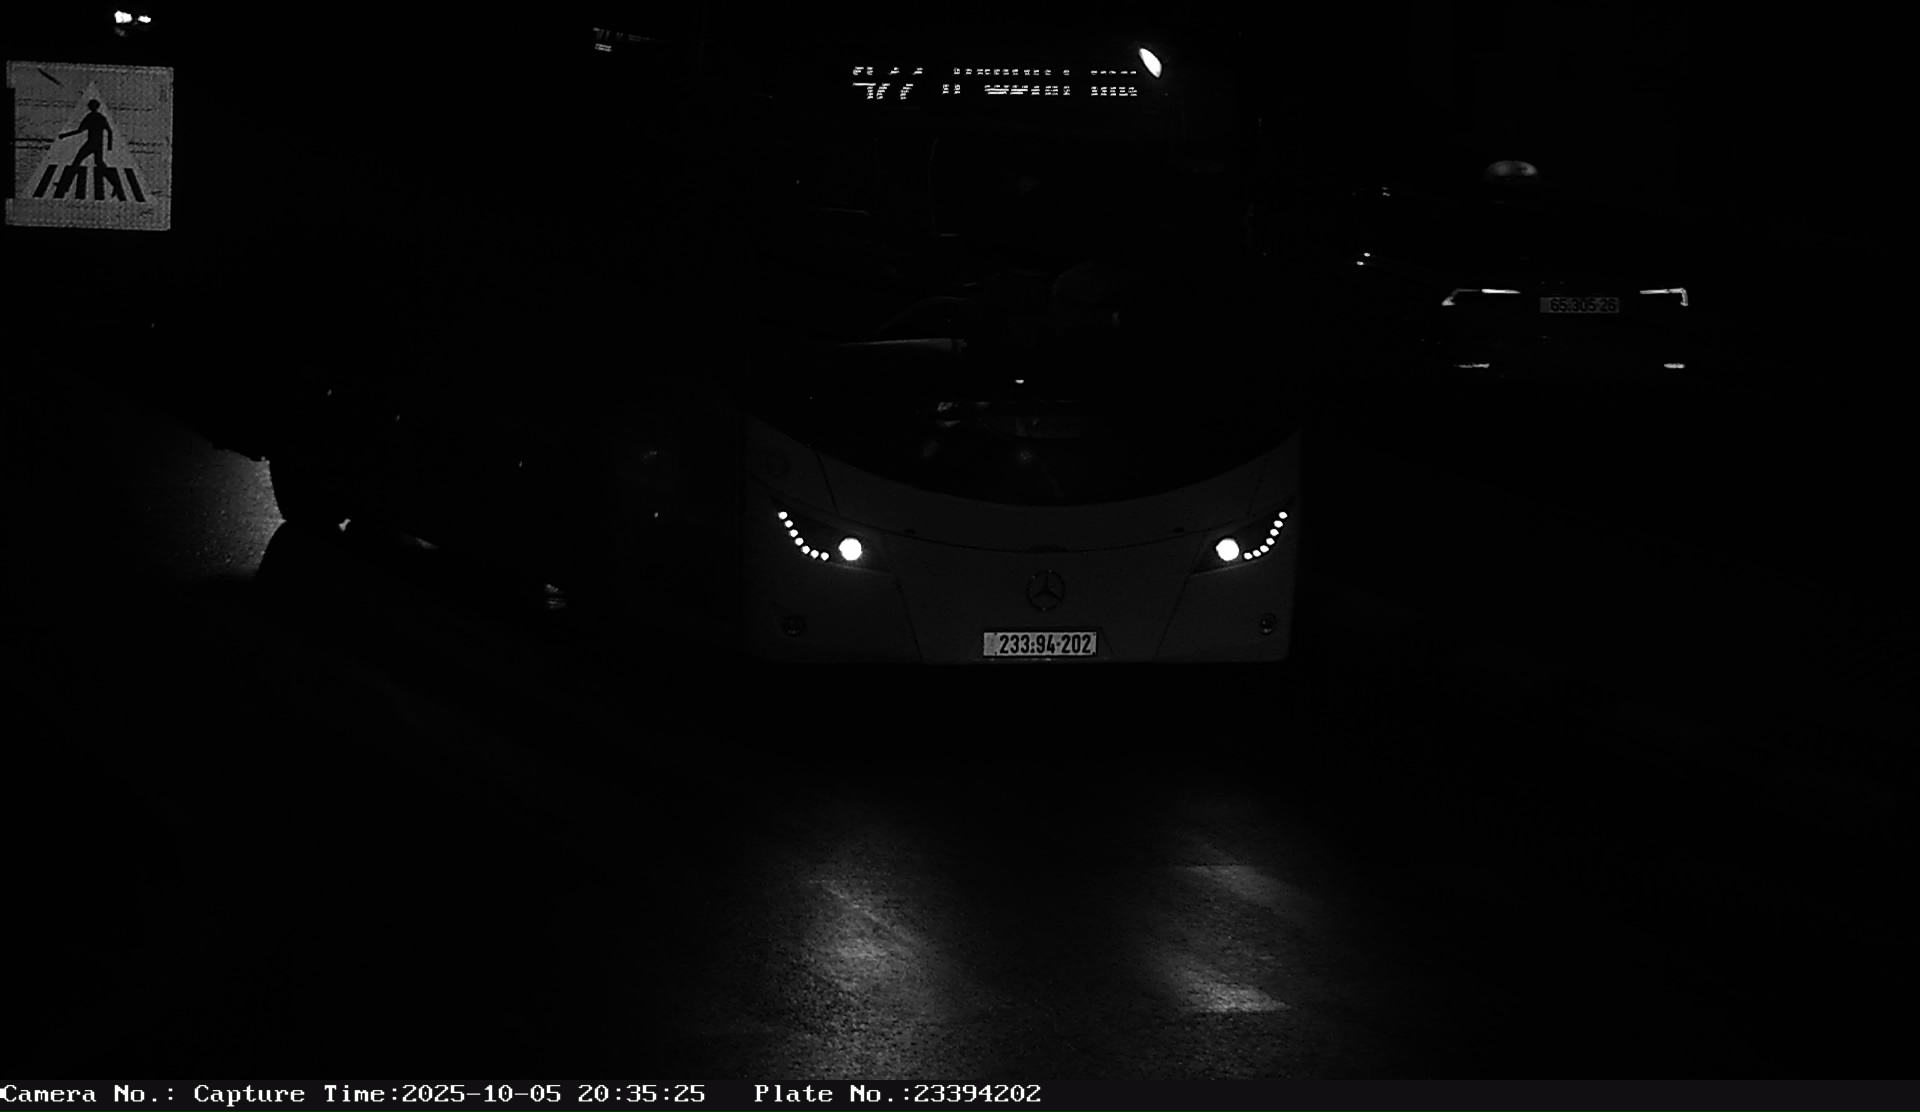Click the pedestrian crossing sign
The width and height of the screenshot is (1920, 1112).
(89, 146)
